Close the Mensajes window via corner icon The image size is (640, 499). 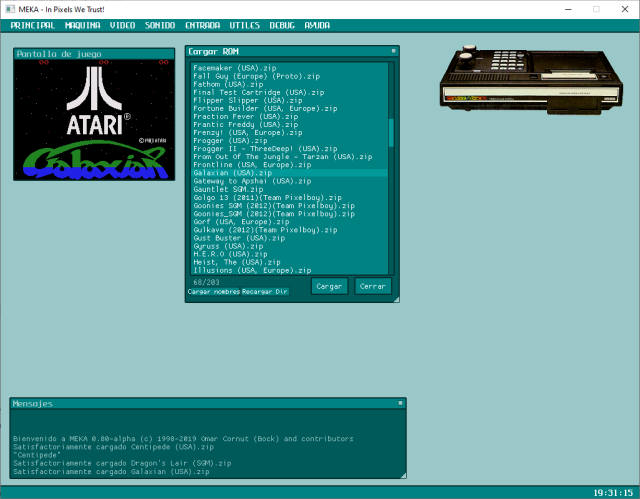point(400,403)
